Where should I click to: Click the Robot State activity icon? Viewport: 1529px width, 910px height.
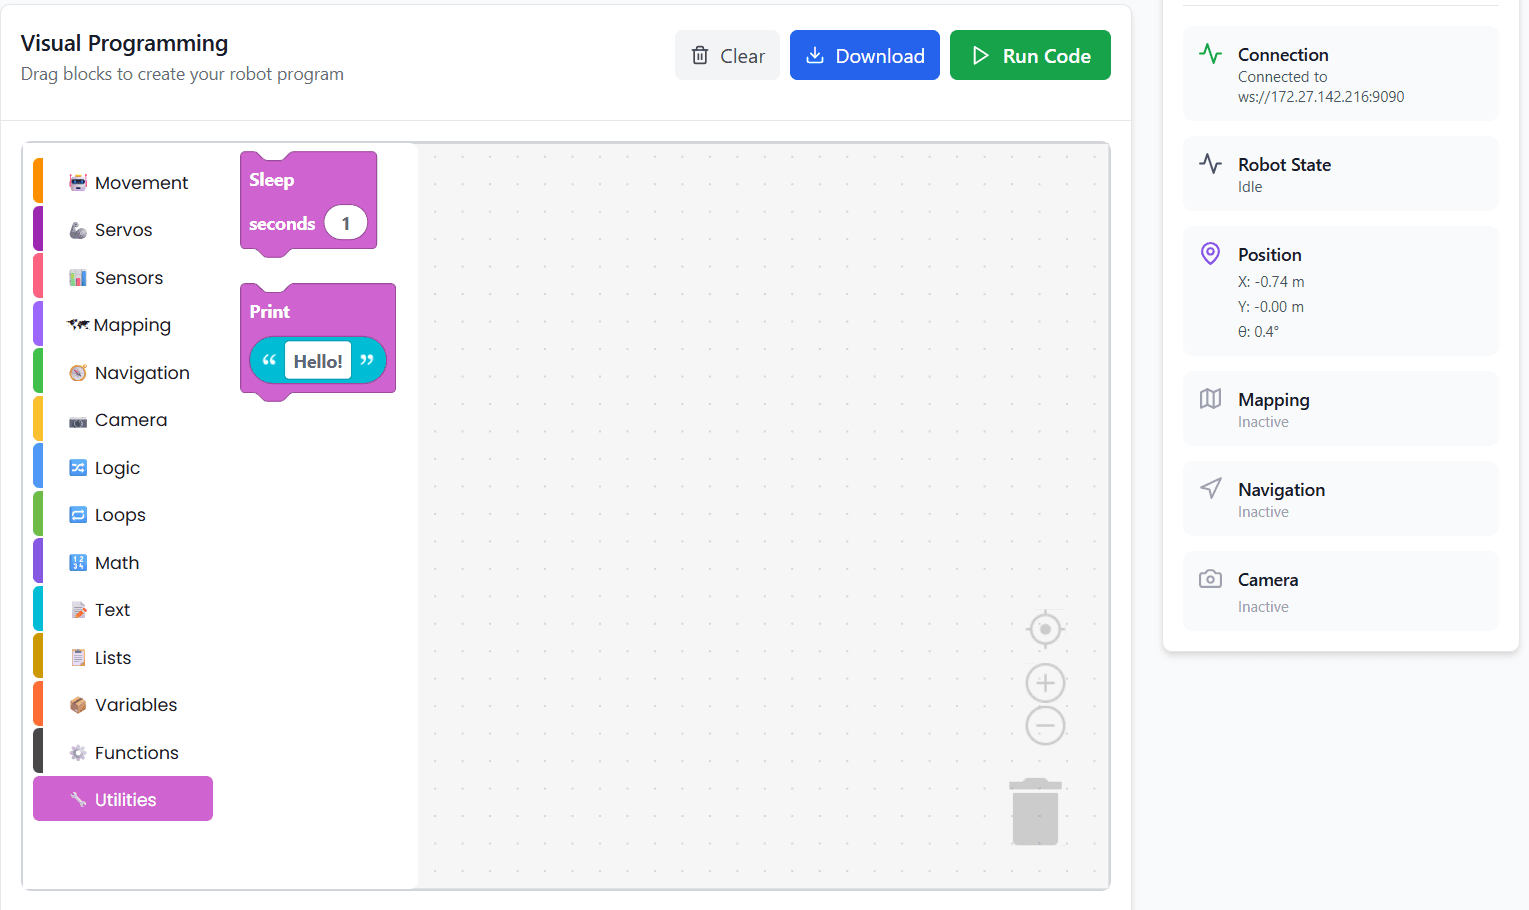pyautogui.click(x=1210, y=164)
